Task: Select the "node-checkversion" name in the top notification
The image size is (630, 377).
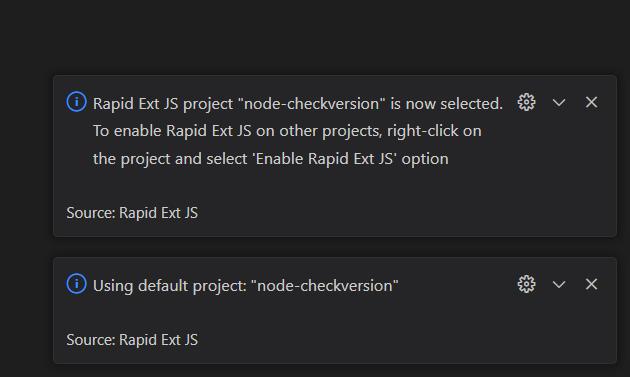Action: [x=311, y=104]
